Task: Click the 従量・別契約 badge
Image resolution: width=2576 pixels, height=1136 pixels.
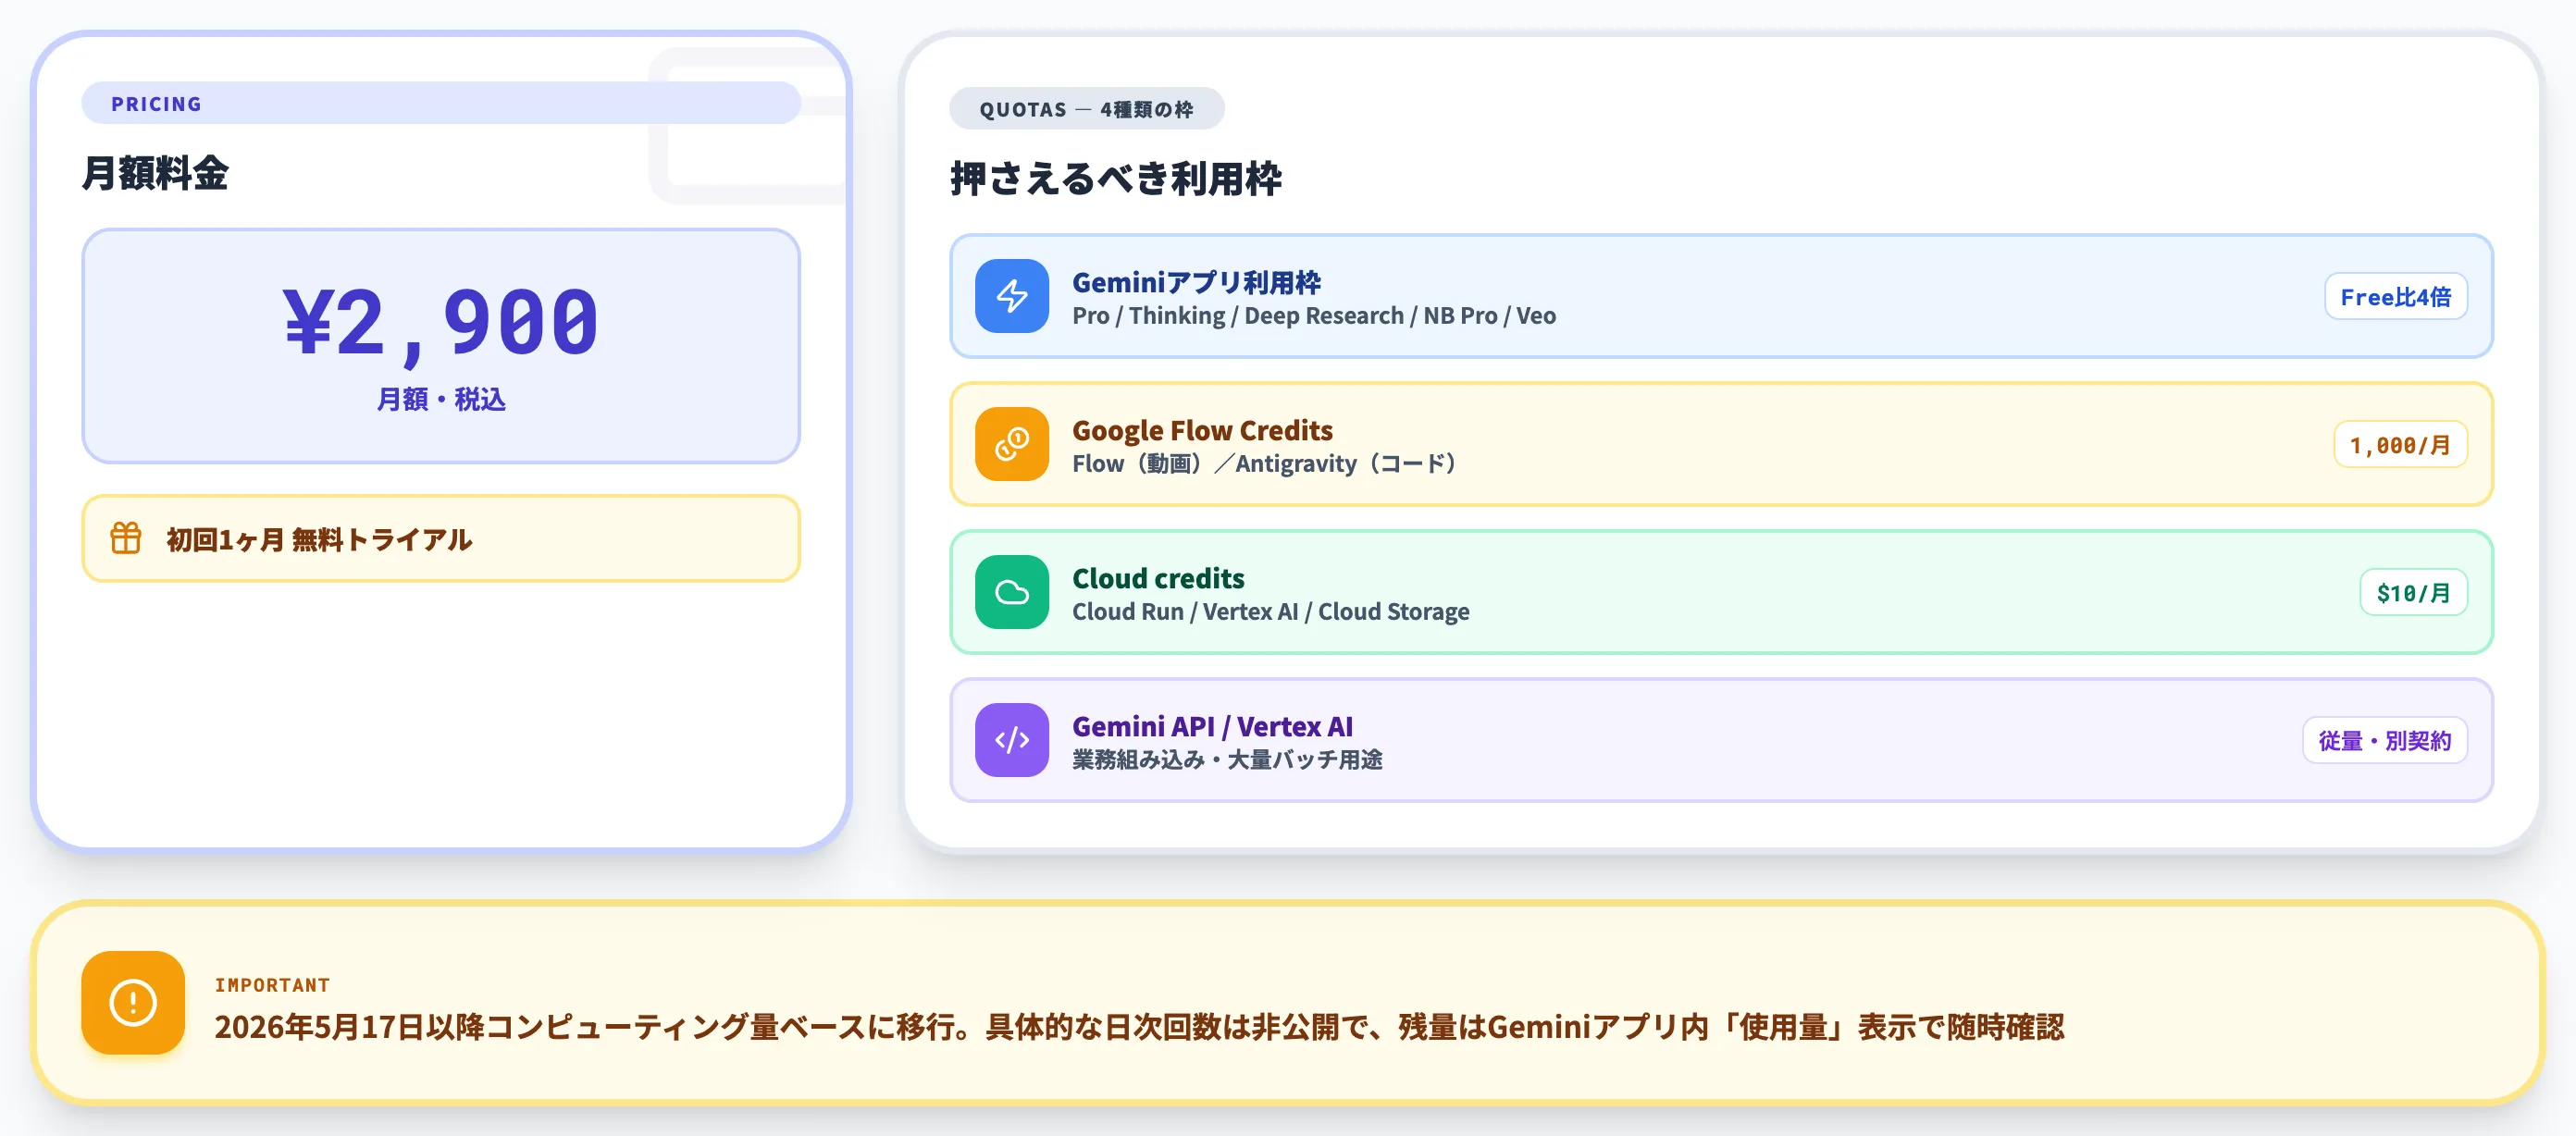Action: [x=2384, y=741]
